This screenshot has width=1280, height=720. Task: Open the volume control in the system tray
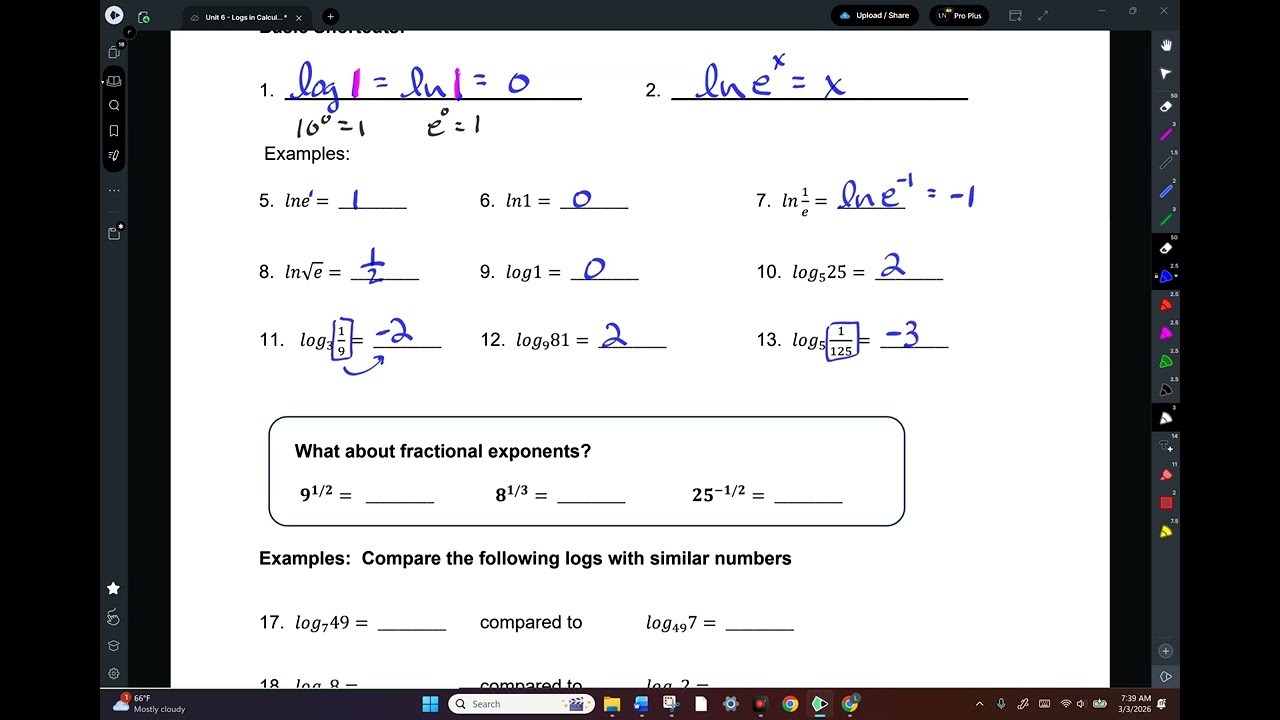[x=1081, y=704]
